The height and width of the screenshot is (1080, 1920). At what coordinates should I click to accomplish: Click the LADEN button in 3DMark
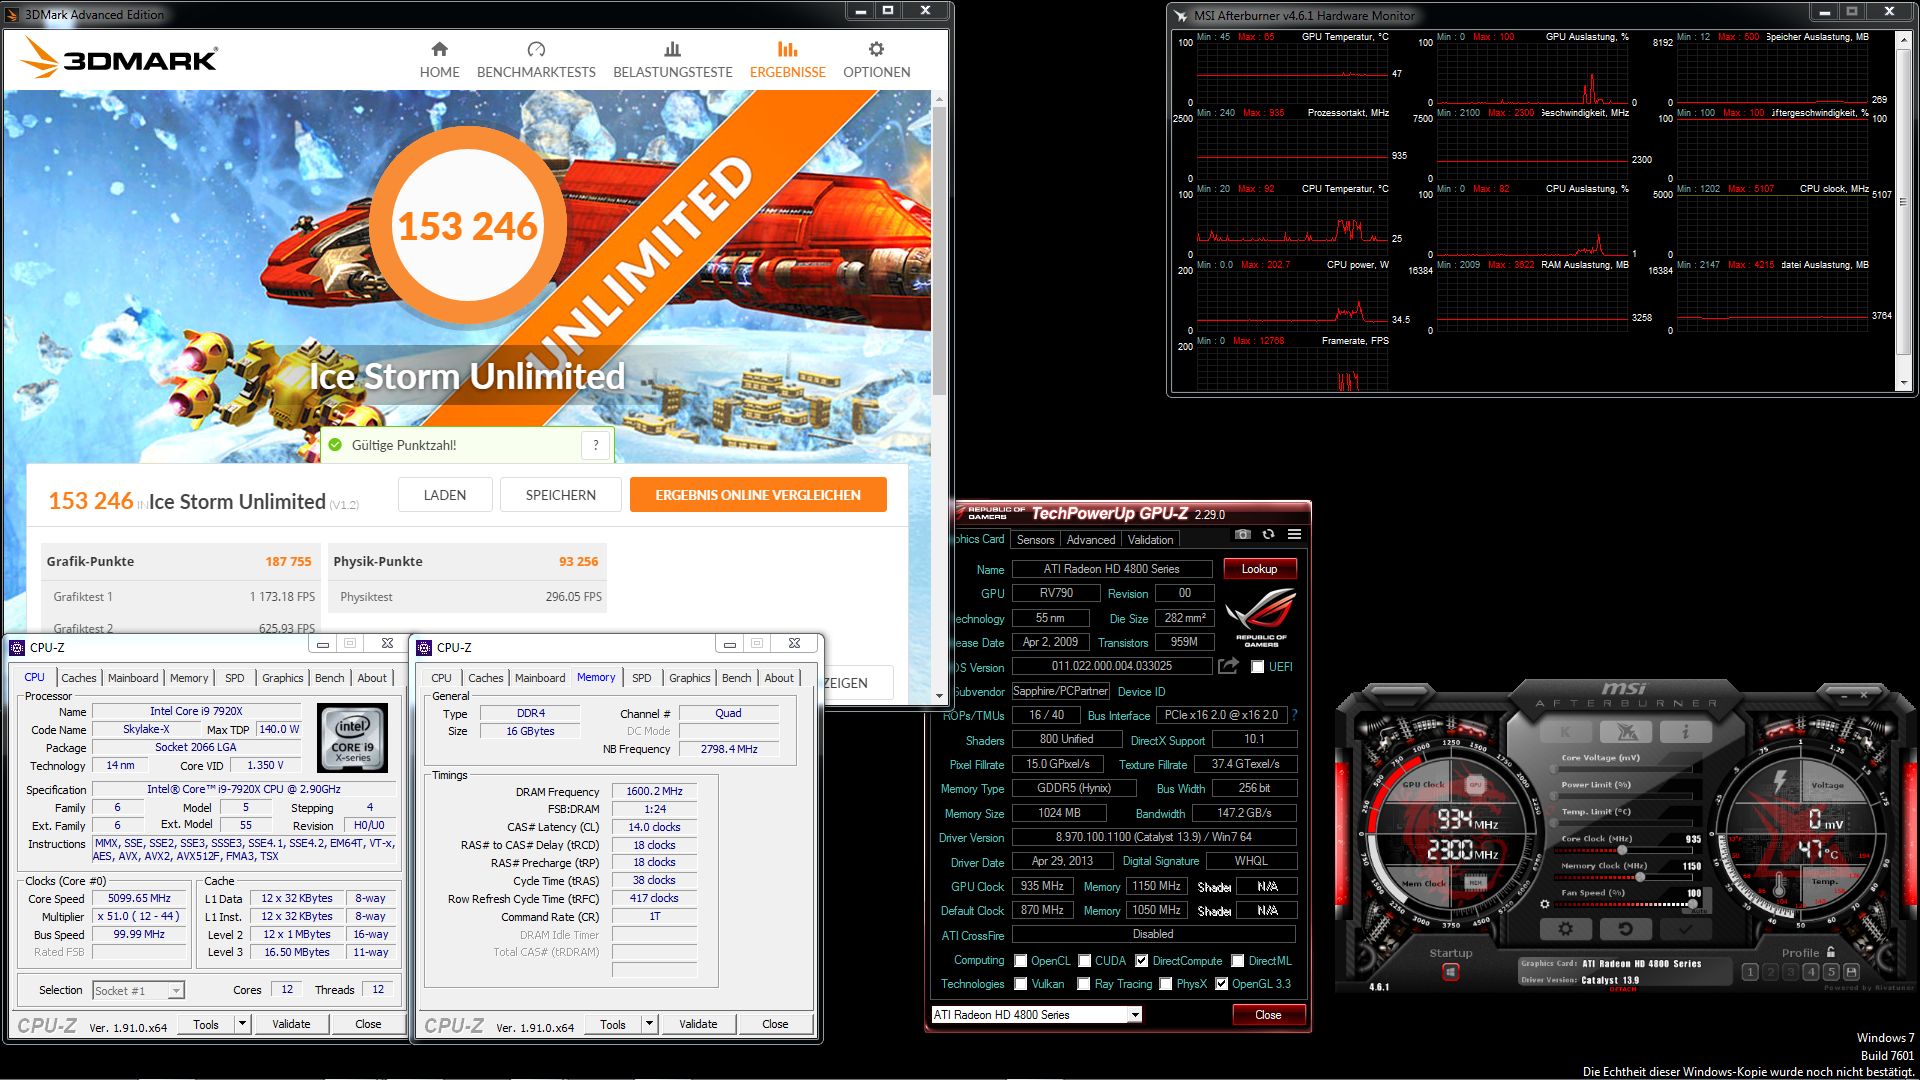(445, 495)
